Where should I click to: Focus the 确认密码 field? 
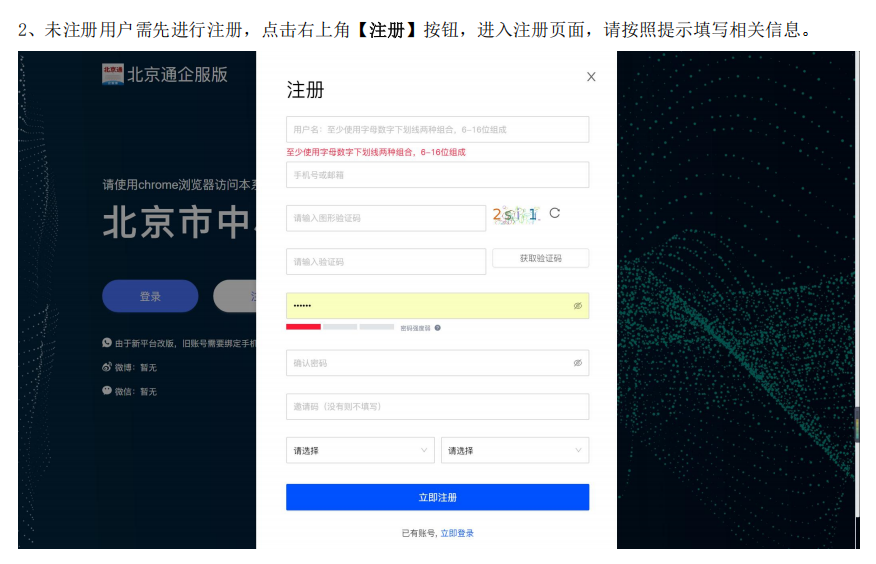[x=437, y=363]
